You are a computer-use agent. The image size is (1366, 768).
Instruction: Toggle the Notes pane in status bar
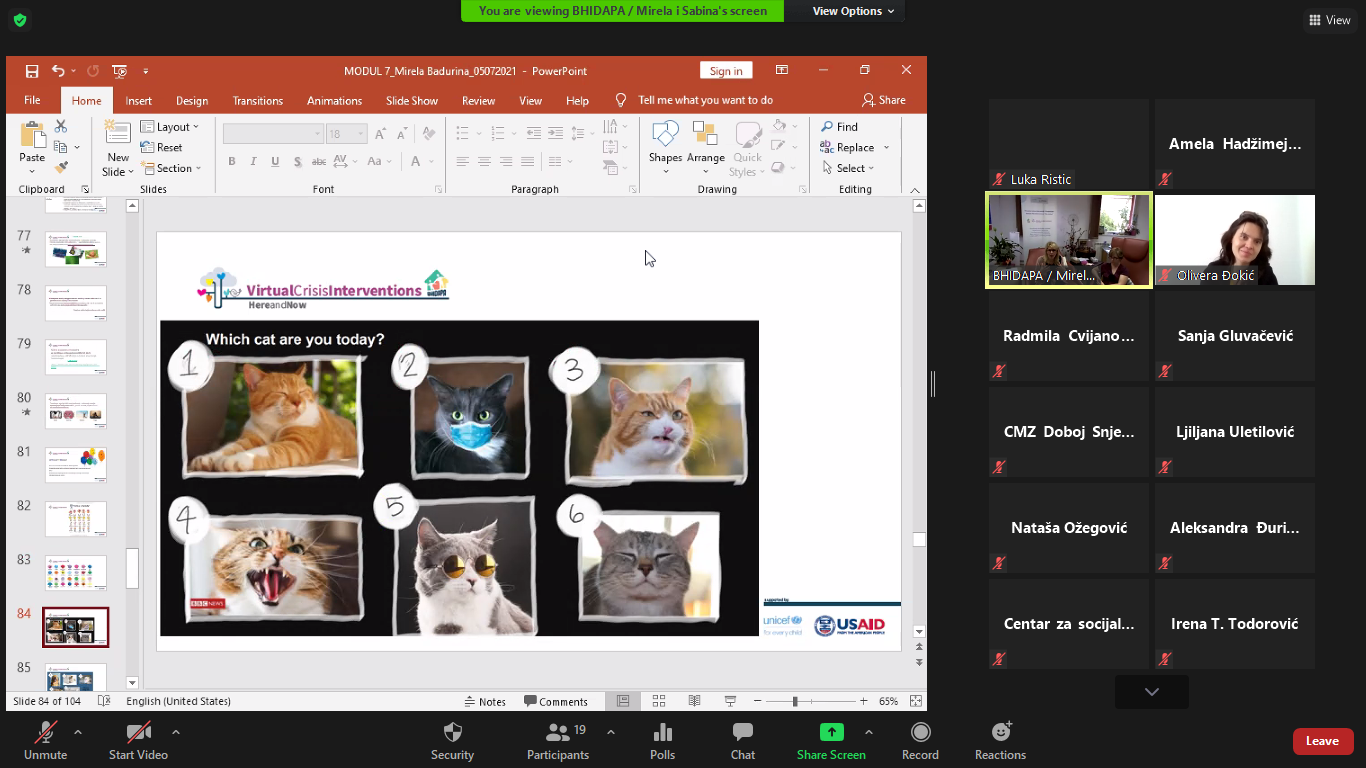tap(485, 702)
